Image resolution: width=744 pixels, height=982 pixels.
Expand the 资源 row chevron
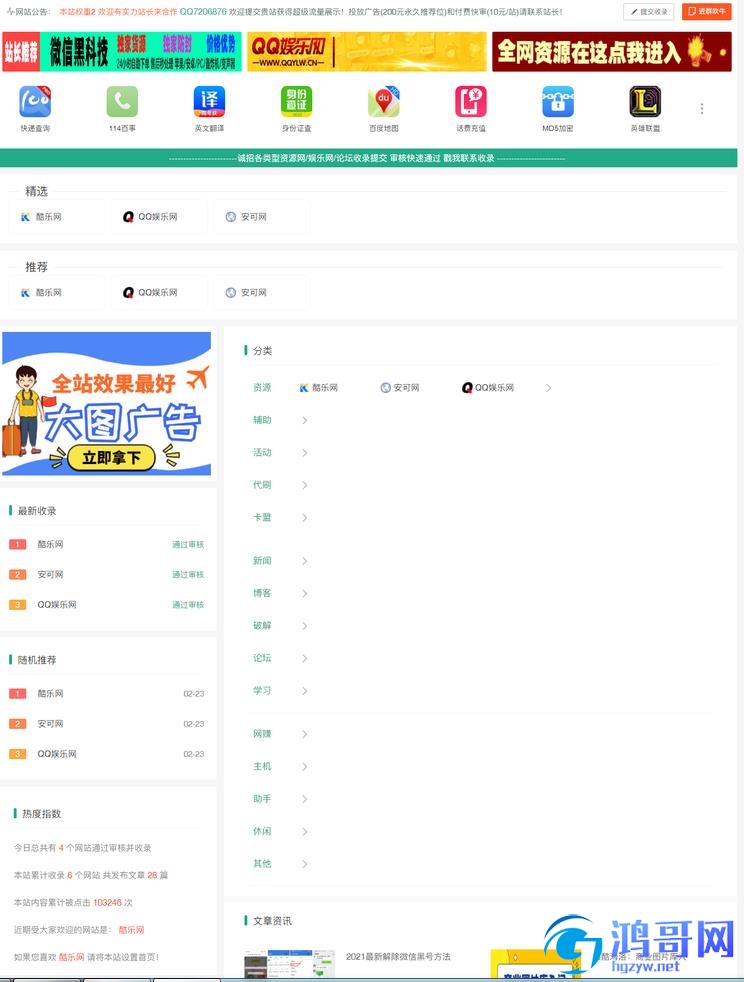(x=549, y=388)
